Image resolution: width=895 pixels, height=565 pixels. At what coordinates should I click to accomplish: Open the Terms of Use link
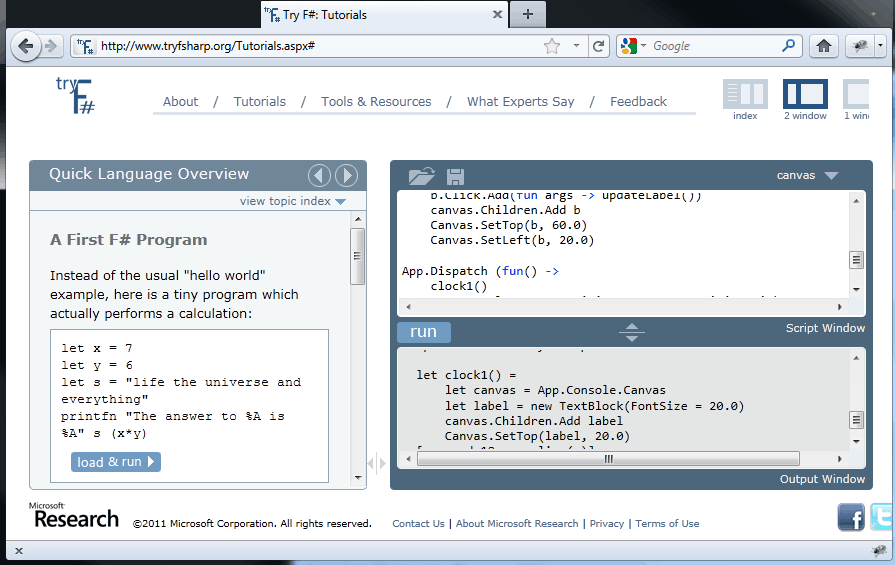tap(667, 523)
